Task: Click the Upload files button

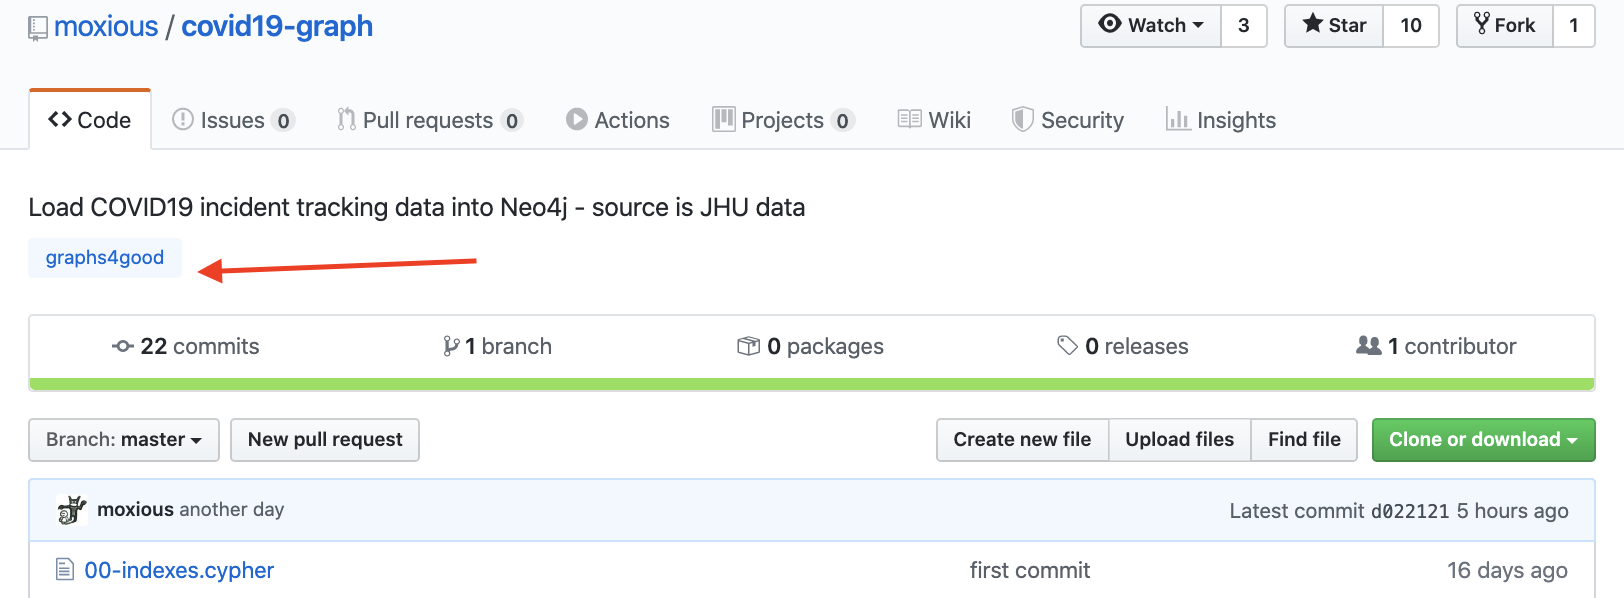Action: tap(1180, 440)
